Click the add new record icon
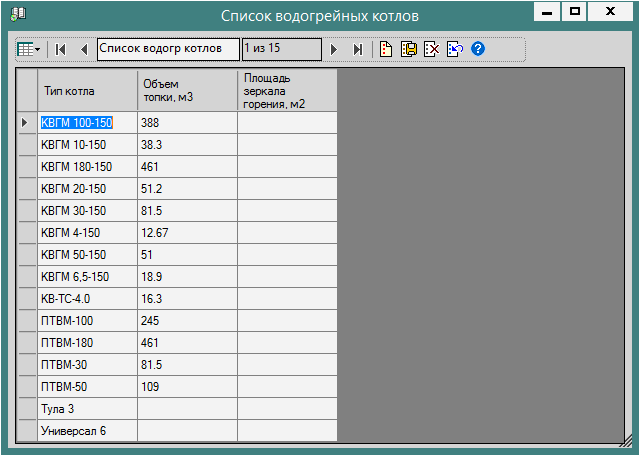 click(x=386, y=49)
